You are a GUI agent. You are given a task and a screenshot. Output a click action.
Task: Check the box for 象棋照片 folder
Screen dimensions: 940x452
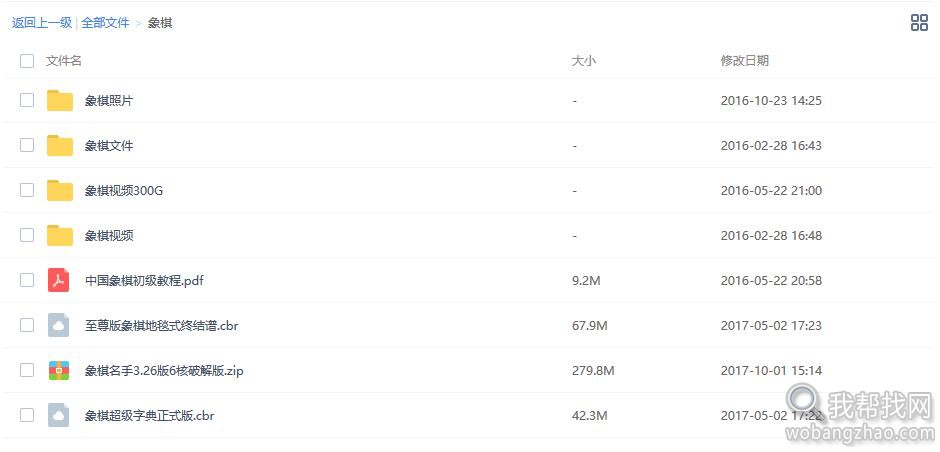coord(27,100)
